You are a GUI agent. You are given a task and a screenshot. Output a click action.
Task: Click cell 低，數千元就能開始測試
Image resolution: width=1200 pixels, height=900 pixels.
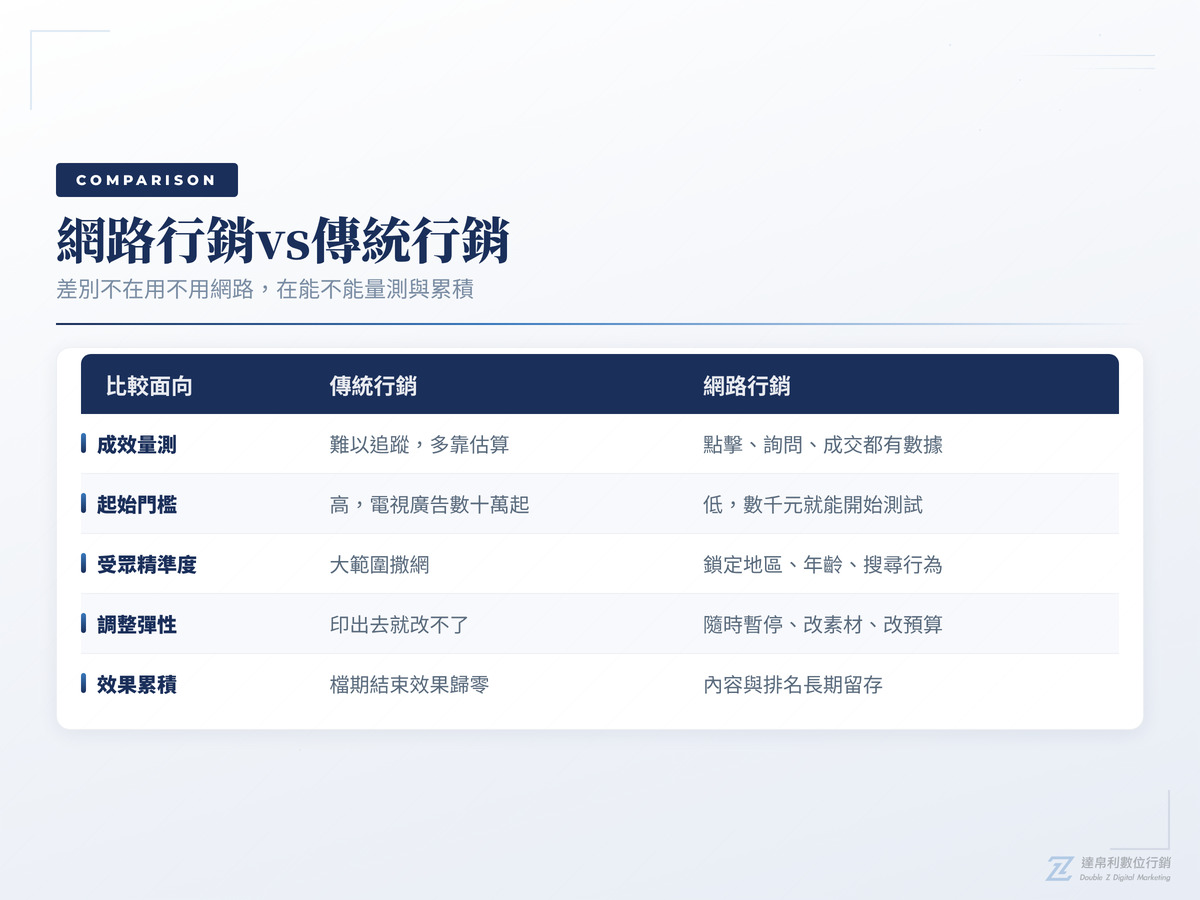[813, 505]
